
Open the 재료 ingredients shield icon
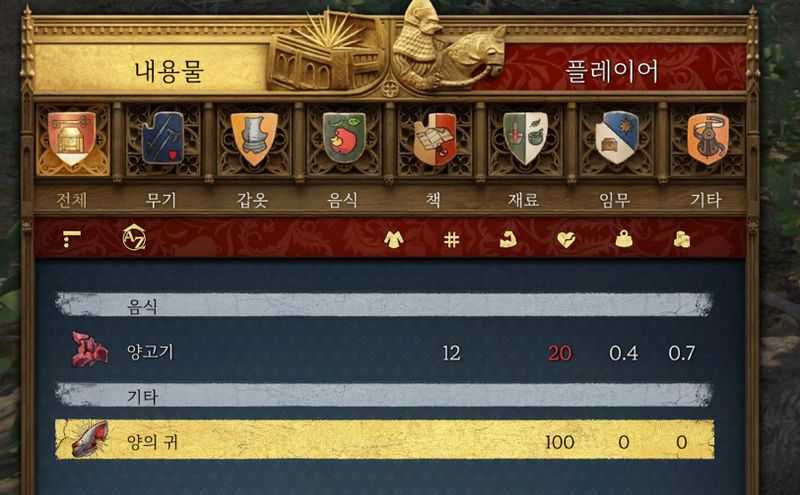point(526,138)
